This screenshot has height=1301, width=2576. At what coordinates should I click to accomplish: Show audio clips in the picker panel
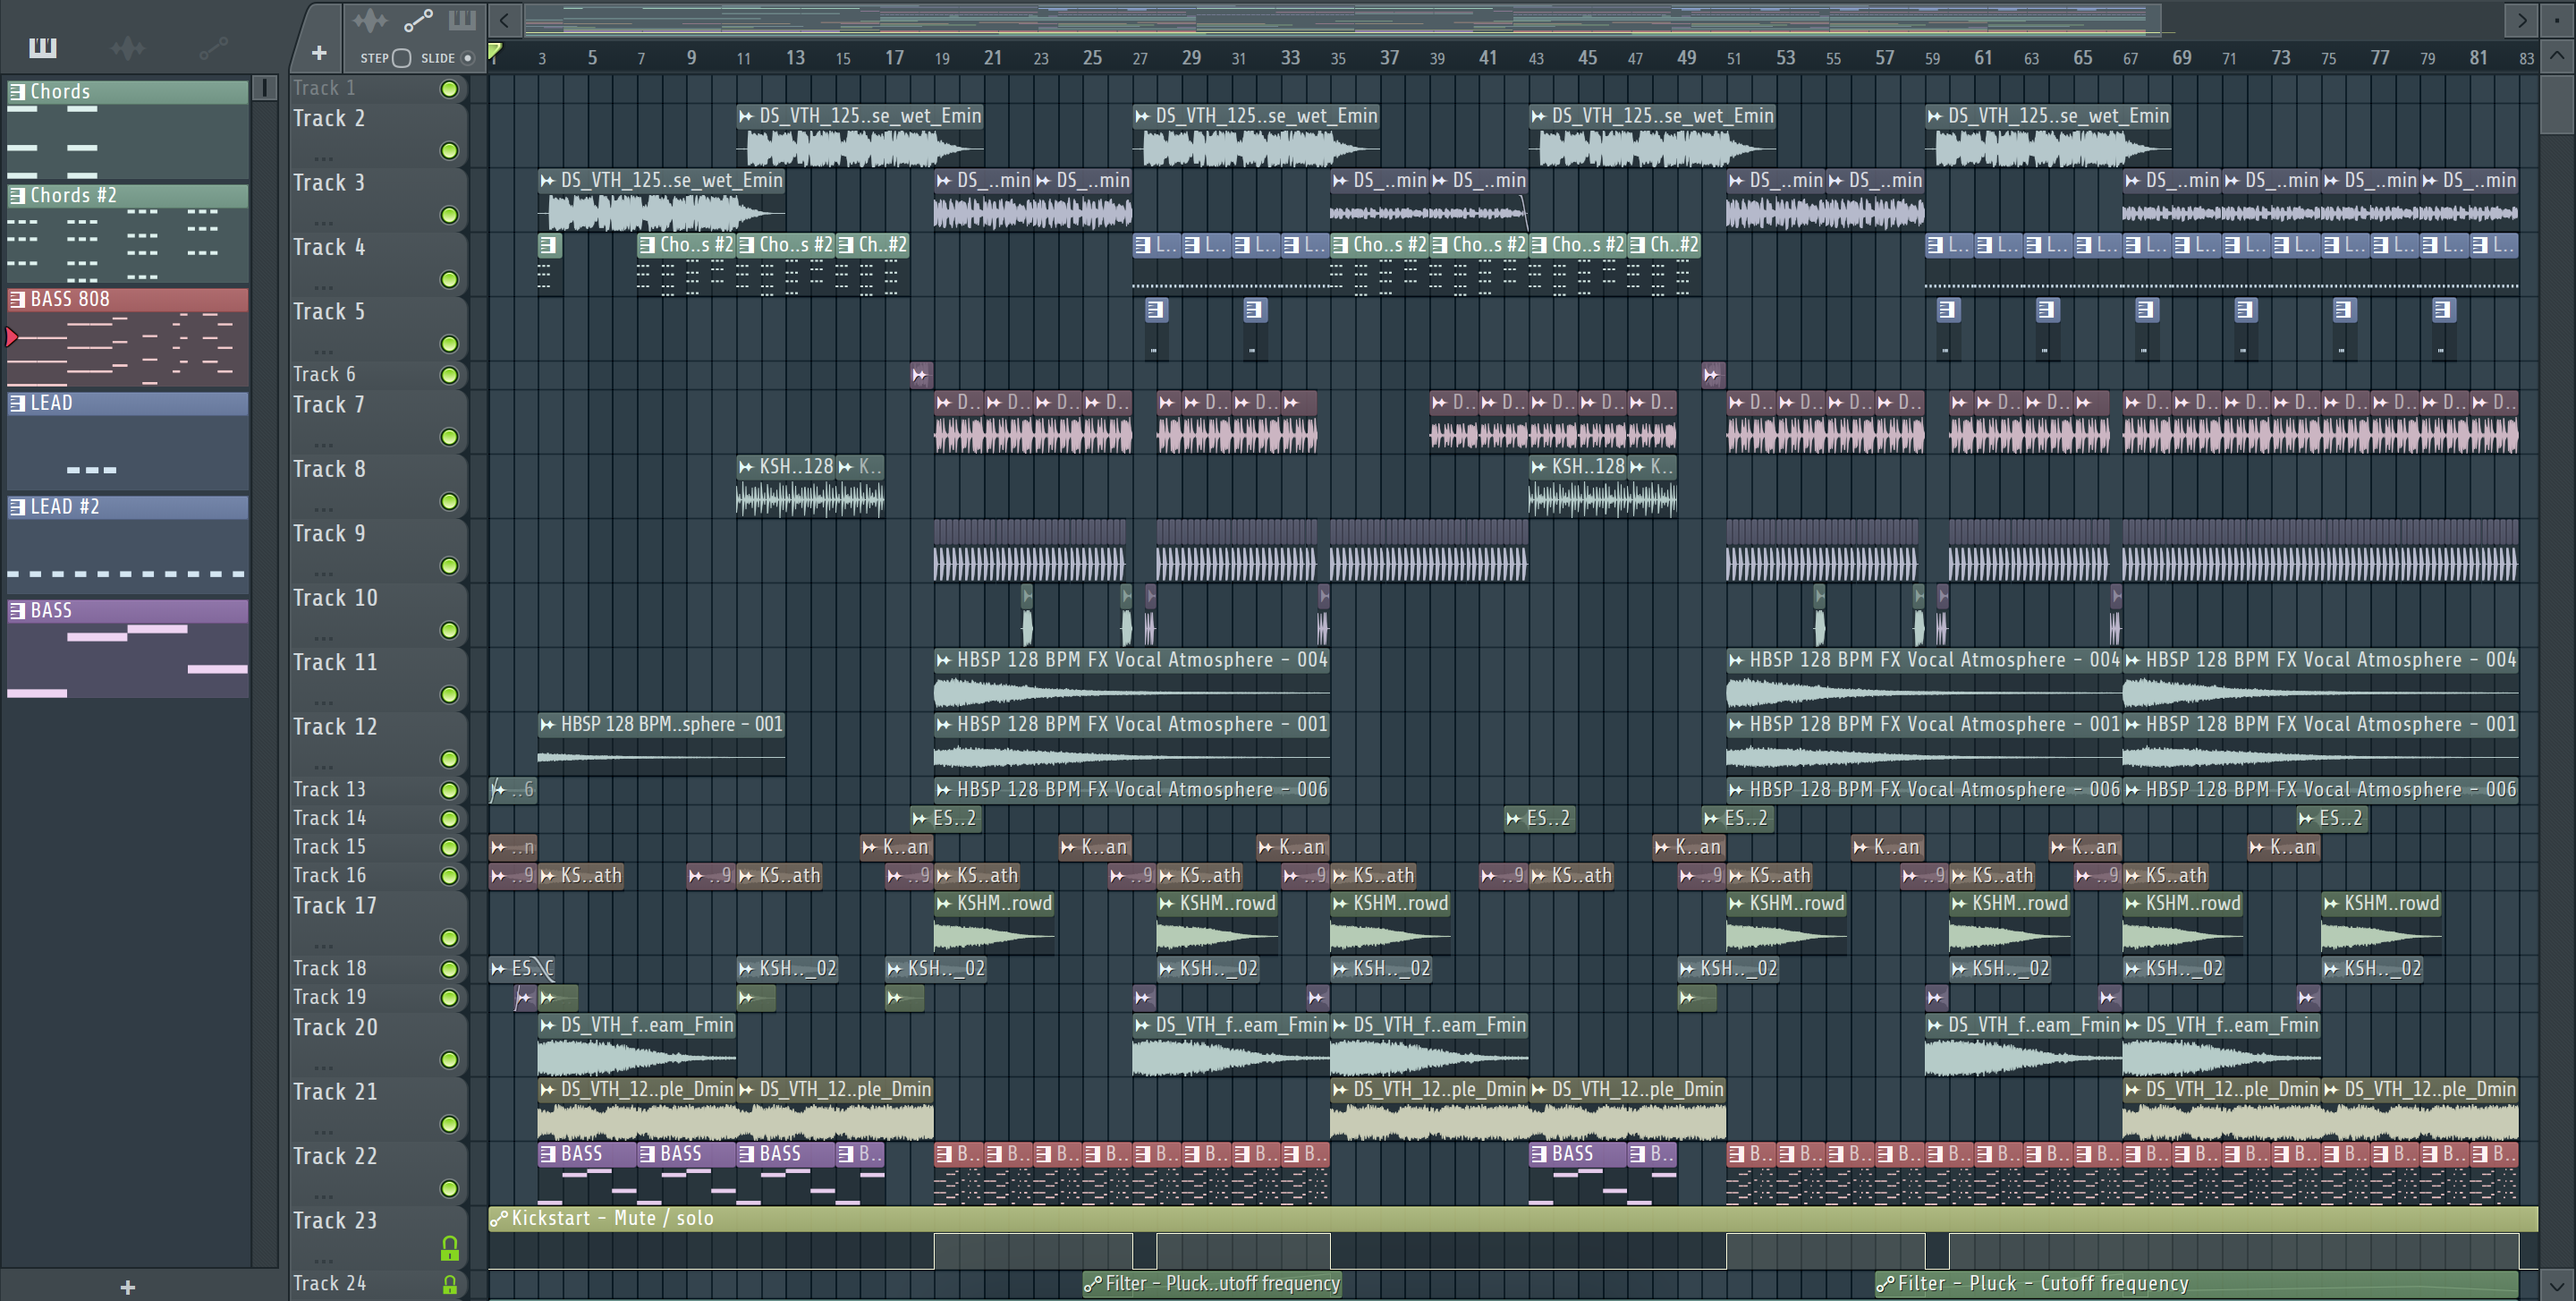point(128,47)
